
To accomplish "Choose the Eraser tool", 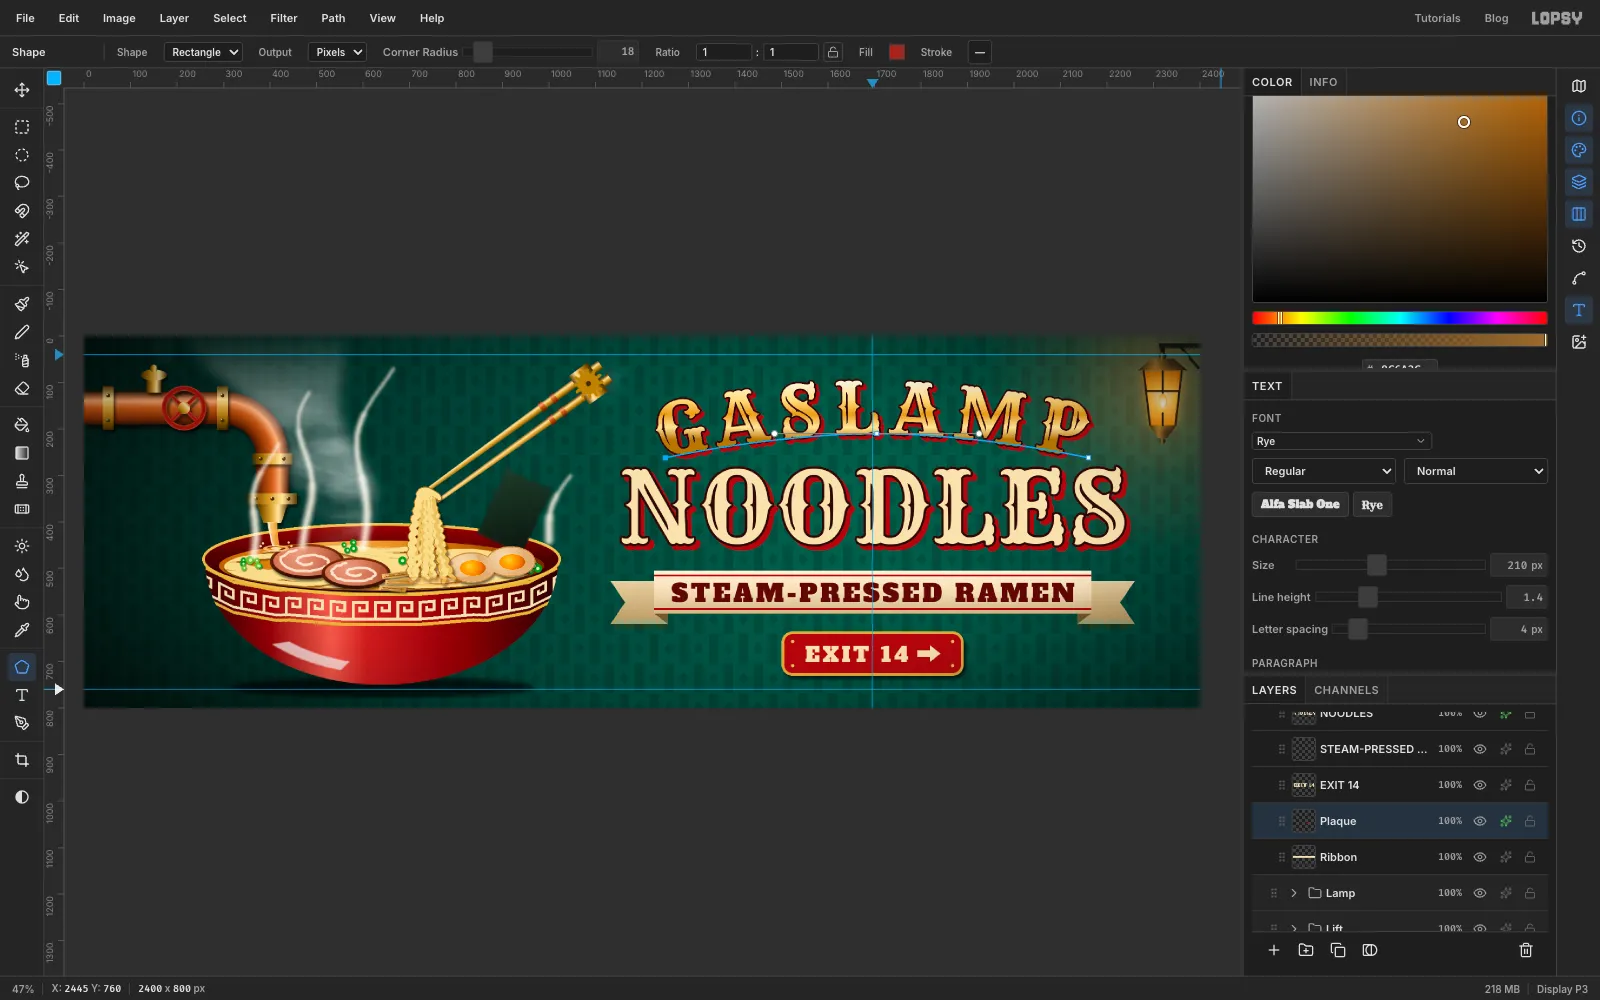I will coord(22,388).
